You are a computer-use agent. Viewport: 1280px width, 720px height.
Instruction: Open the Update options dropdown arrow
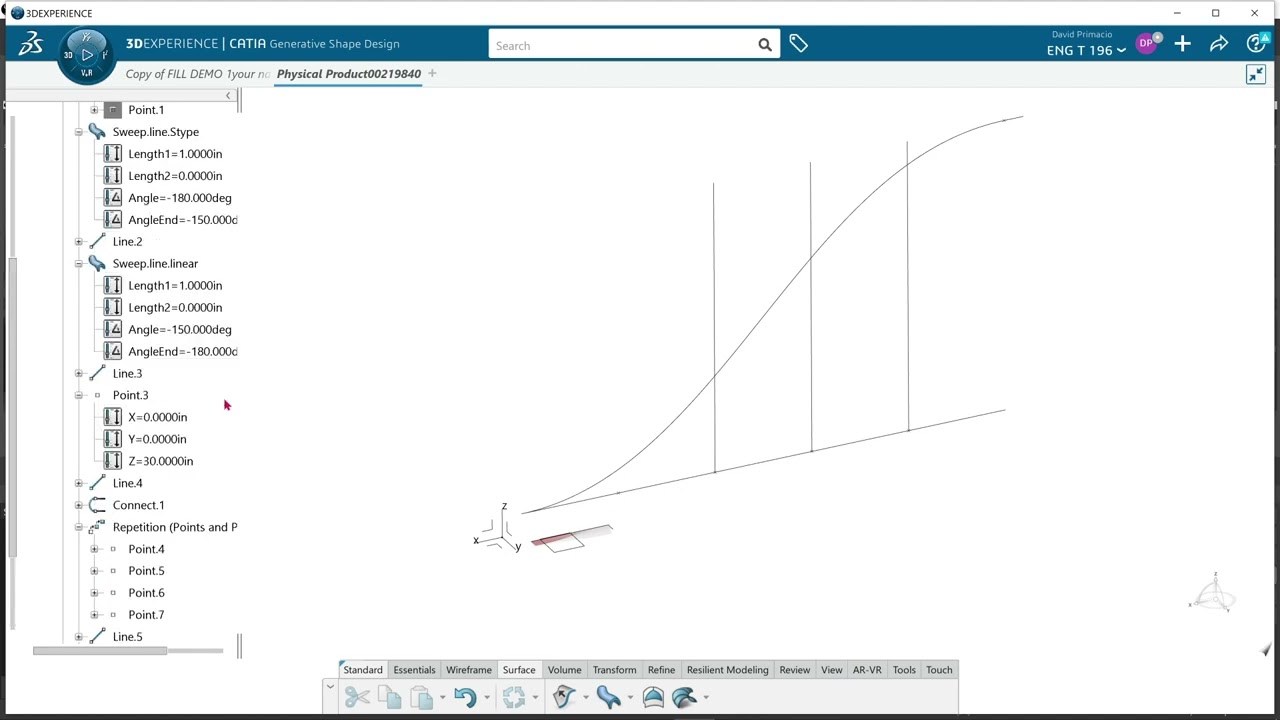[x=534, y=698]
